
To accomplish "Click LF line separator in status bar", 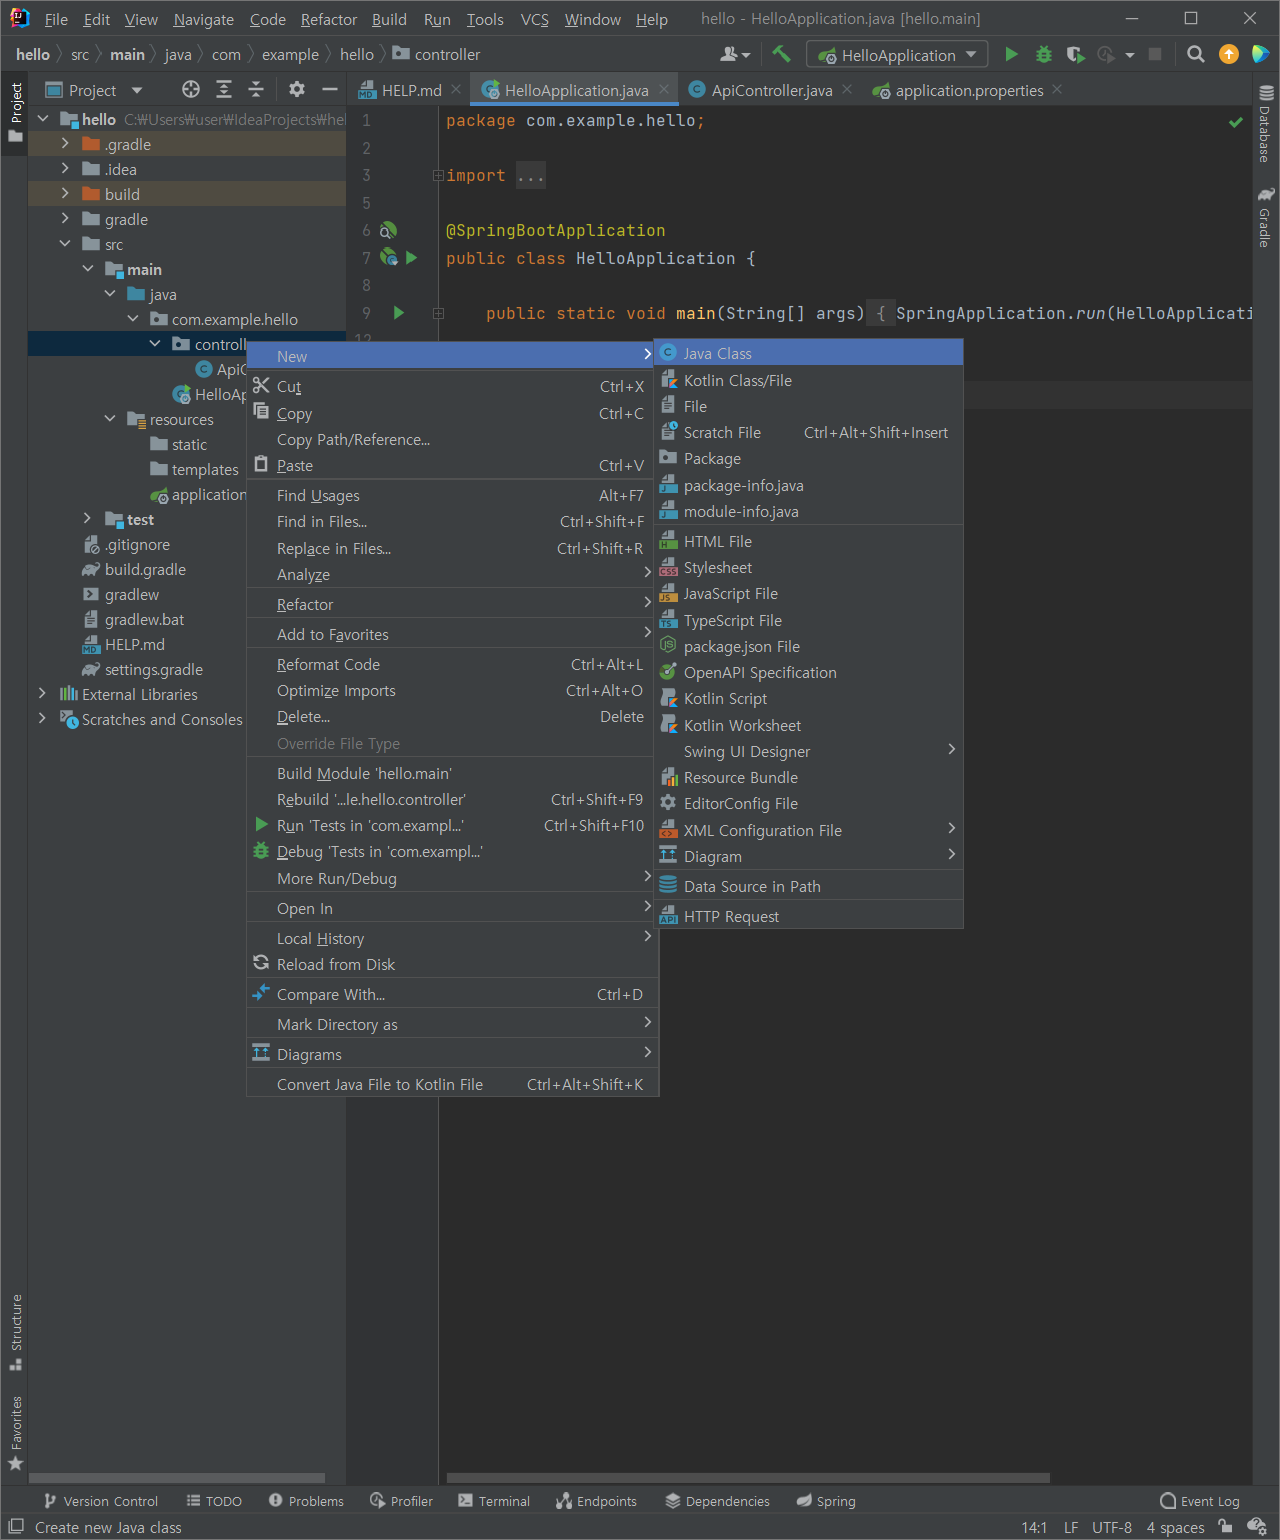I will [1071, 1527].
